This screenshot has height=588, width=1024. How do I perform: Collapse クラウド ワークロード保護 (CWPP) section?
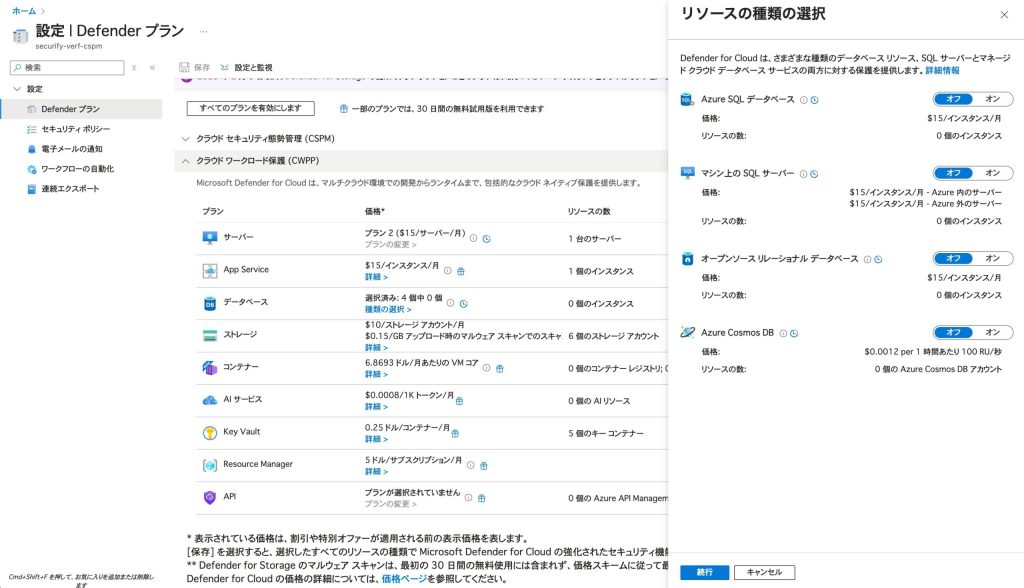185,160
